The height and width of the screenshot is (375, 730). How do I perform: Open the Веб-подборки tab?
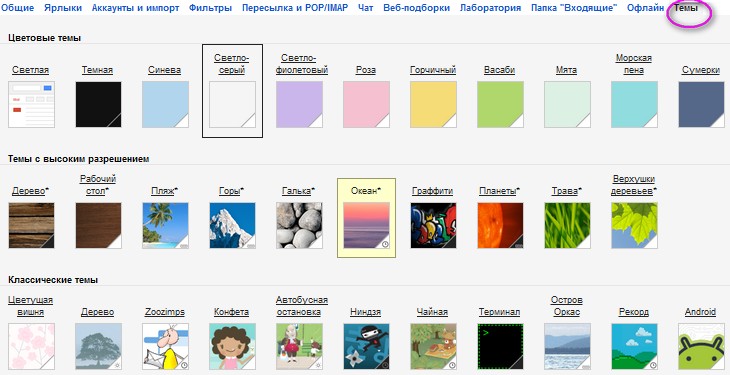(417, 8)
